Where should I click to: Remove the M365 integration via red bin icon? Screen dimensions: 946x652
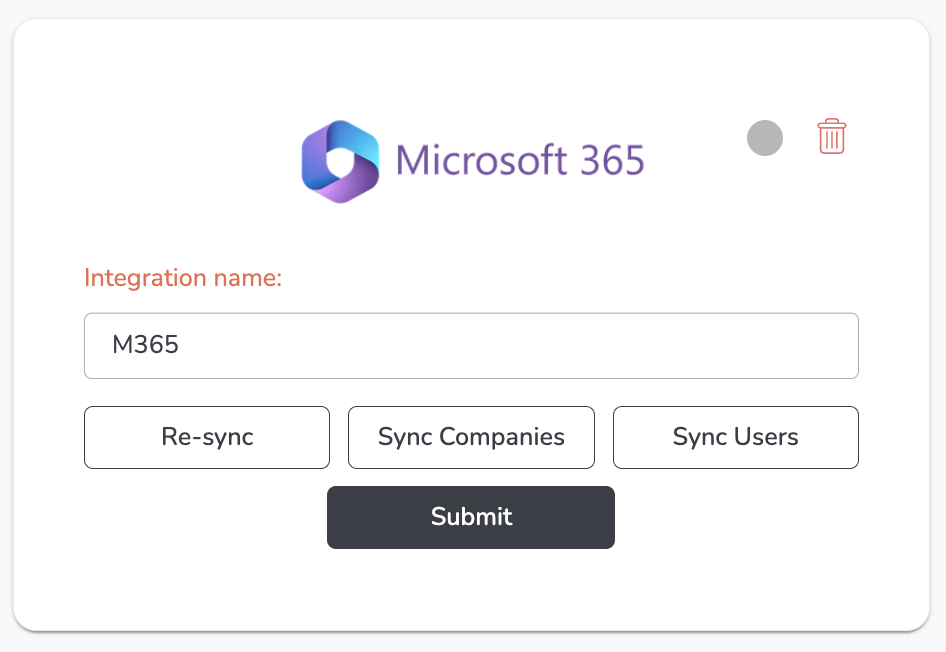coord(831,136)
